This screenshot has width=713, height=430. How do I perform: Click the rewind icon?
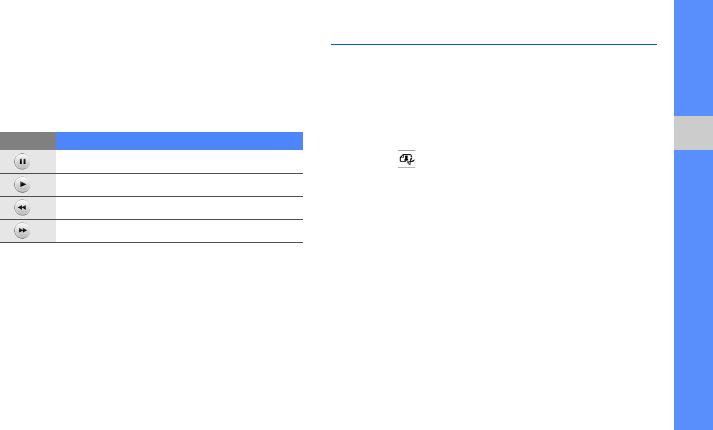(x=22, y=208)
